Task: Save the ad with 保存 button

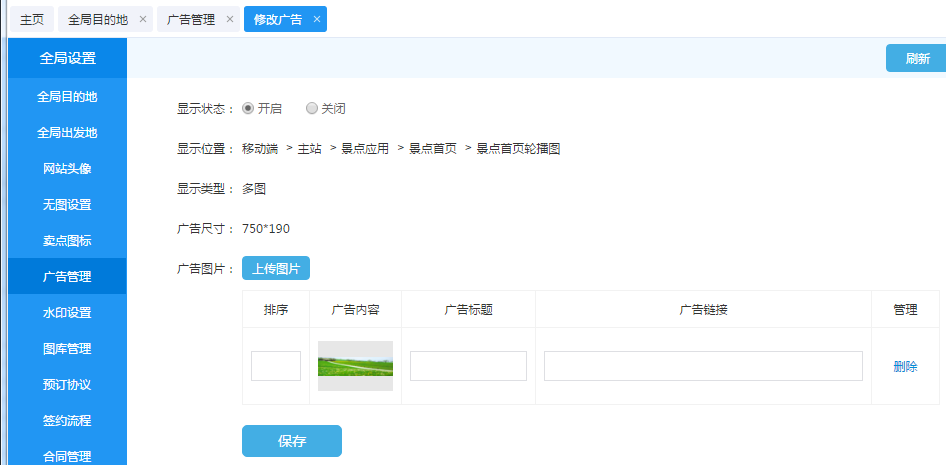Action: tap(291, 441)
